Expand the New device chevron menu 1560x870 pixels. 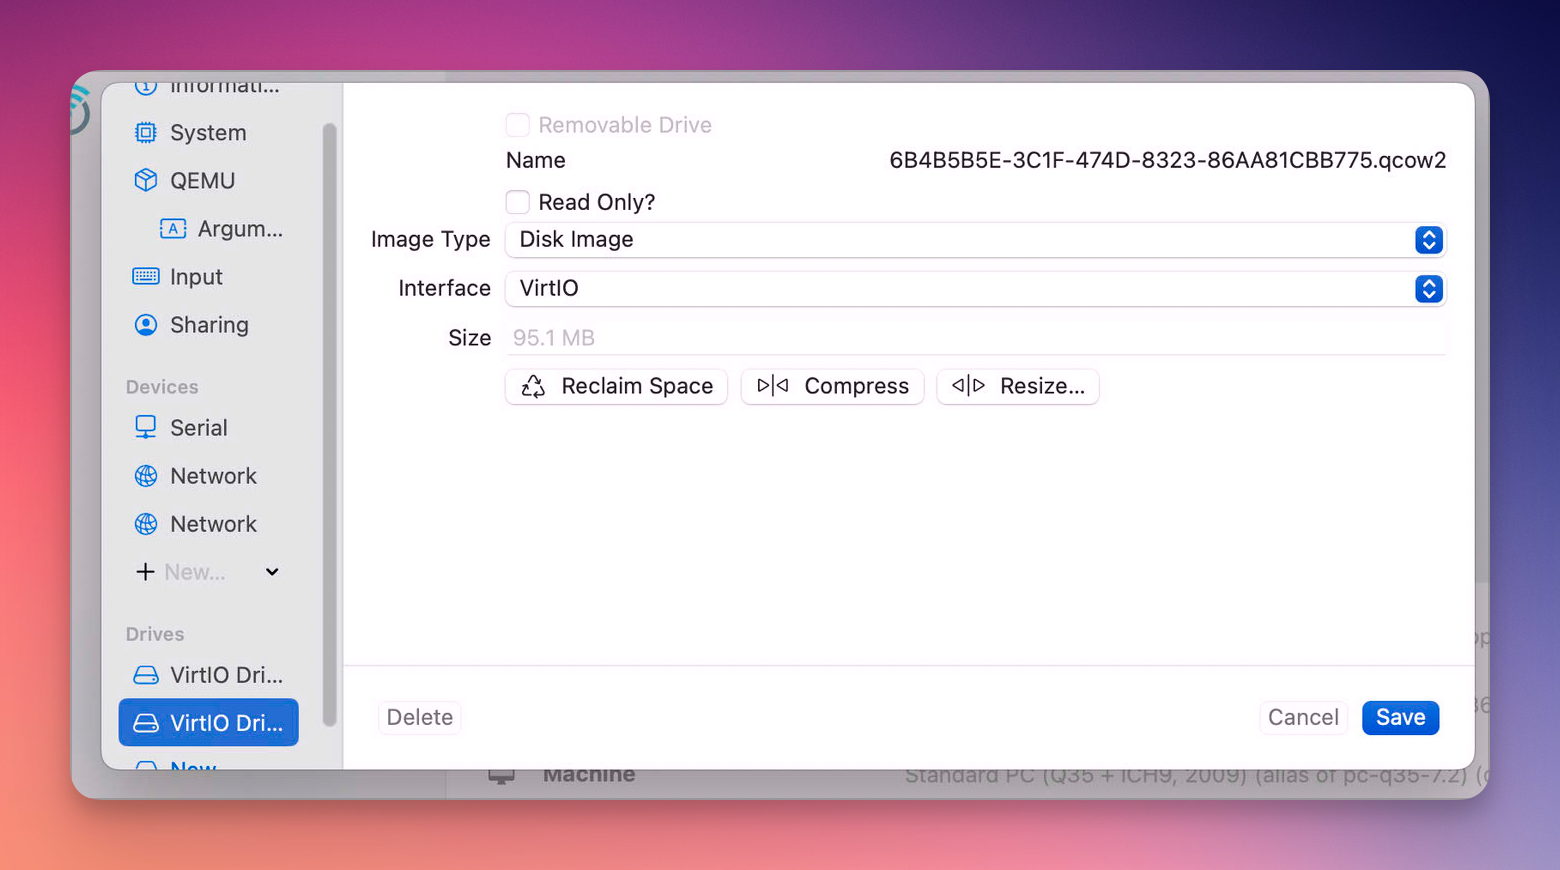272,572
